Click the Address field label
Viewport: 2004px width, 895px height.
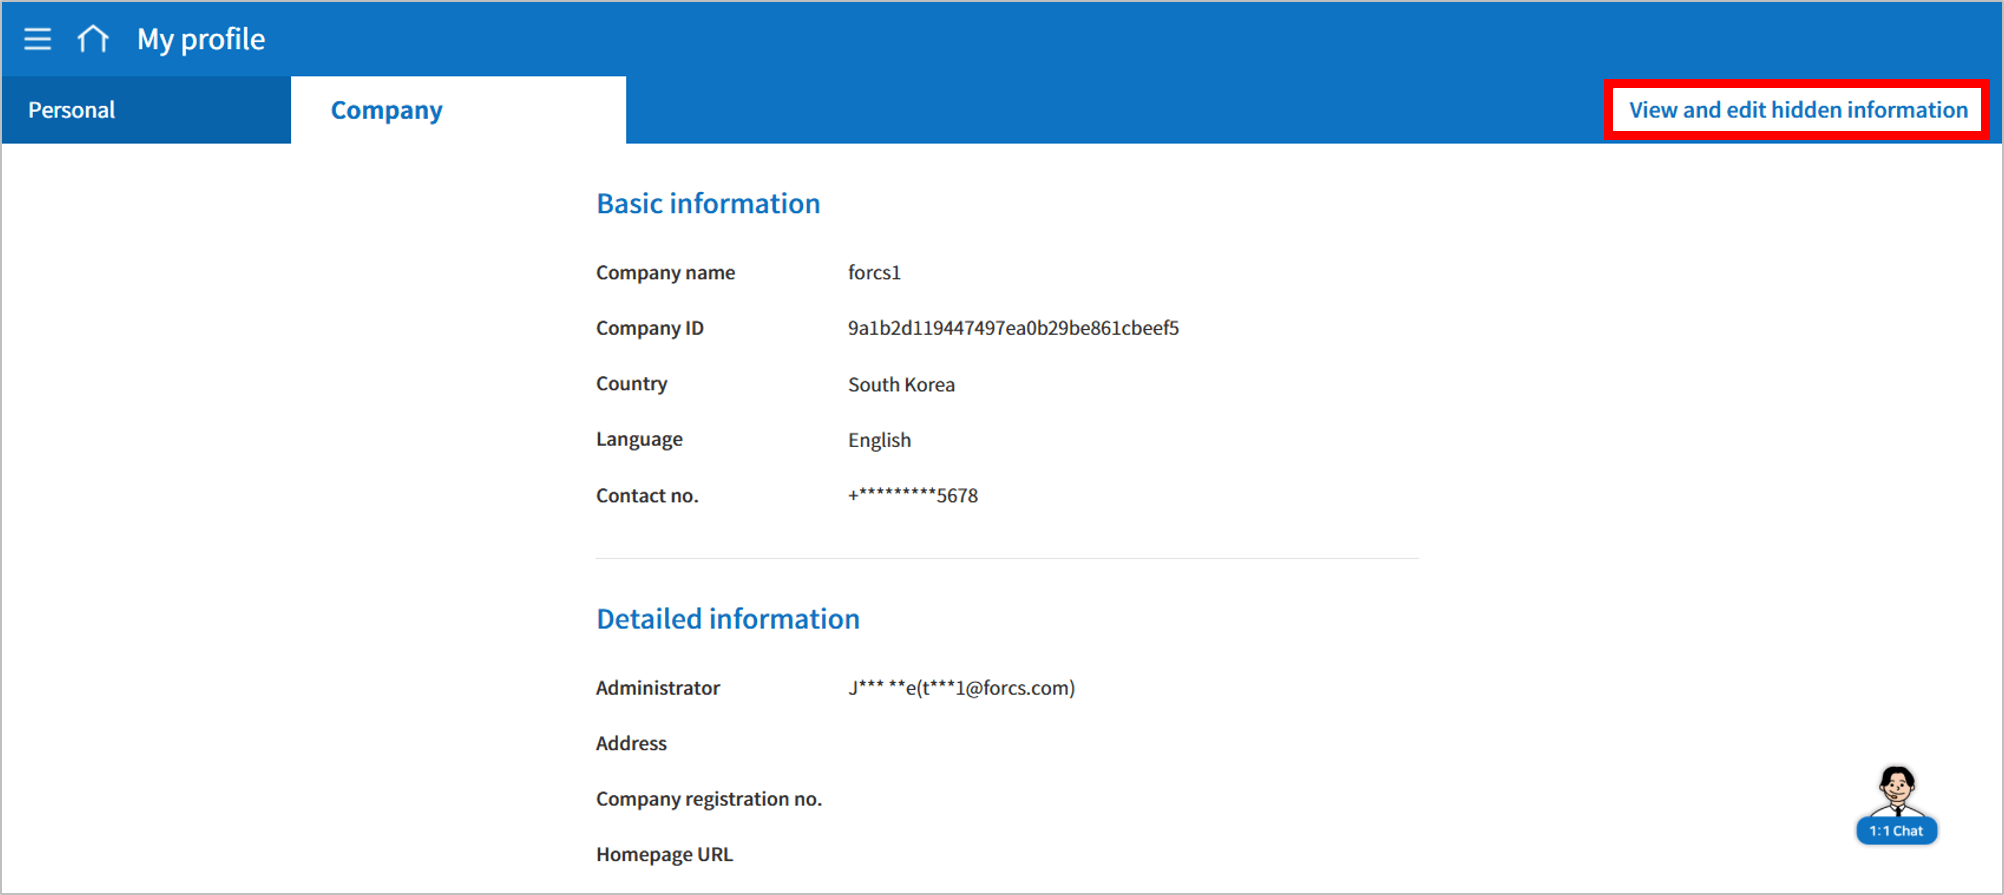pos(631,743)
